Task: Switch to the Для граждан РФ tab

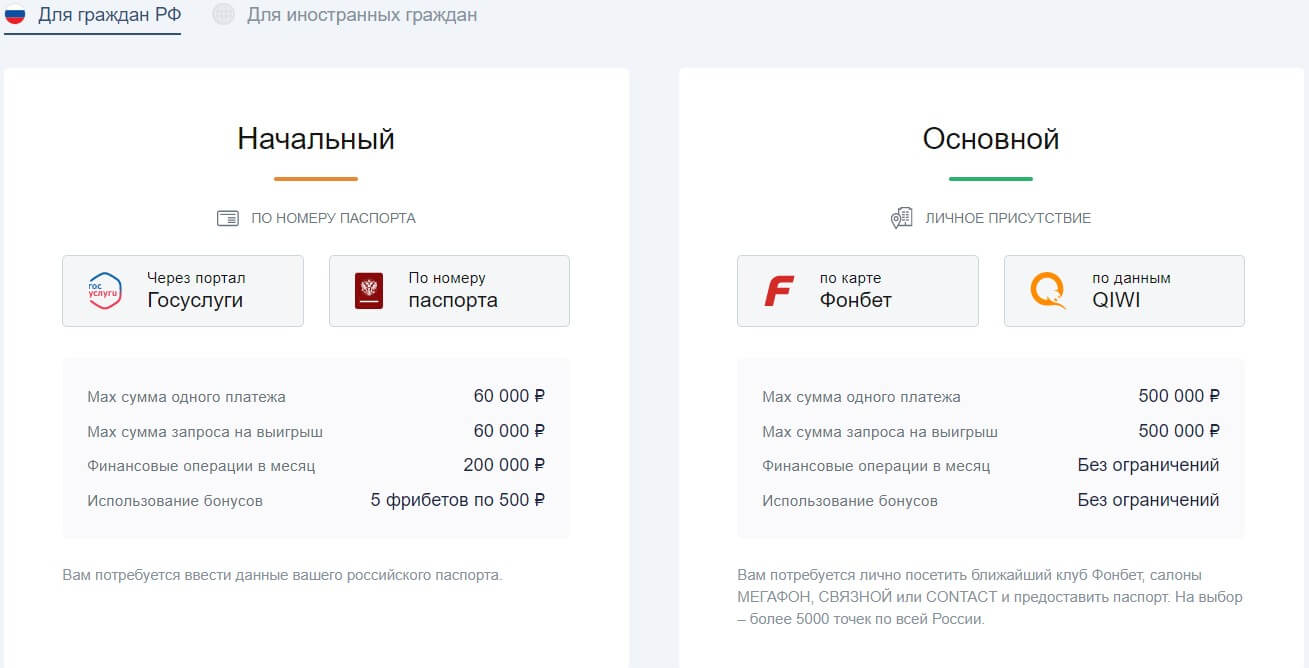Action: pos(109,15)
